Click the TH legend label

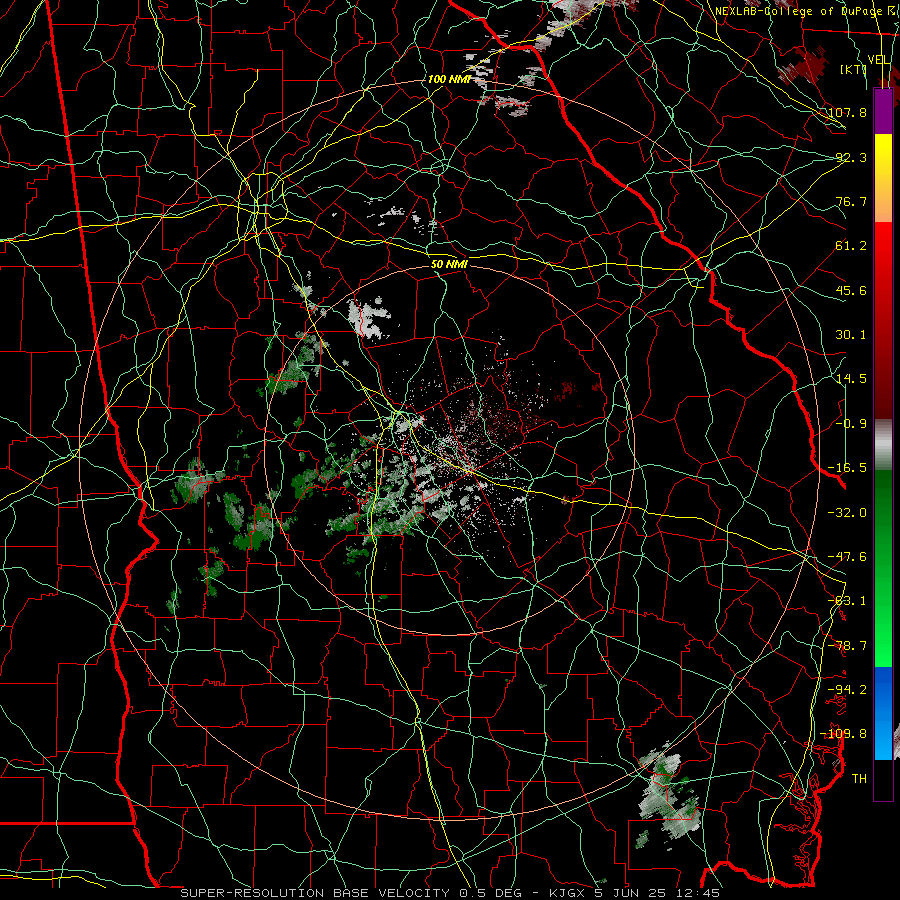click(x=859, y=779)
